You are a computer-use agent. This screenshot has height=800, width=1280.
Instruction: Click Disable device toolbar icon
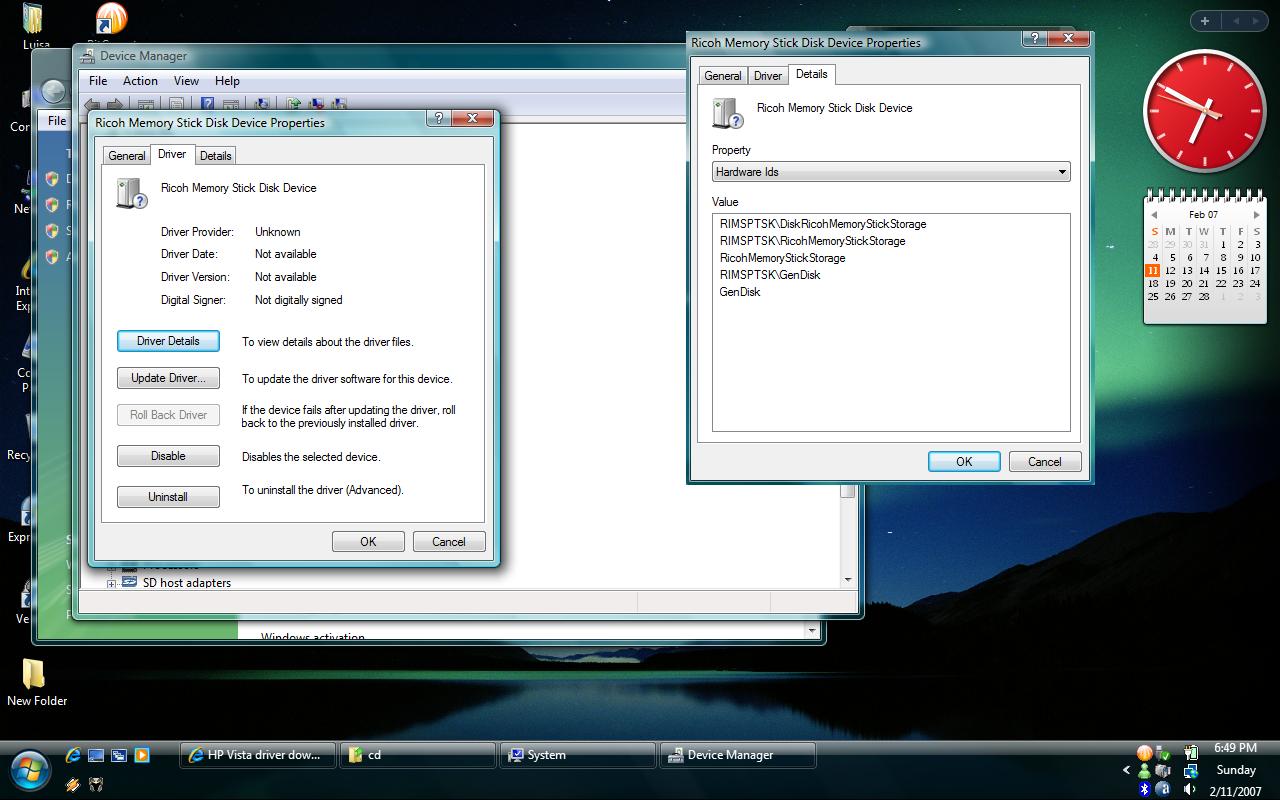(x=340, y=104)
